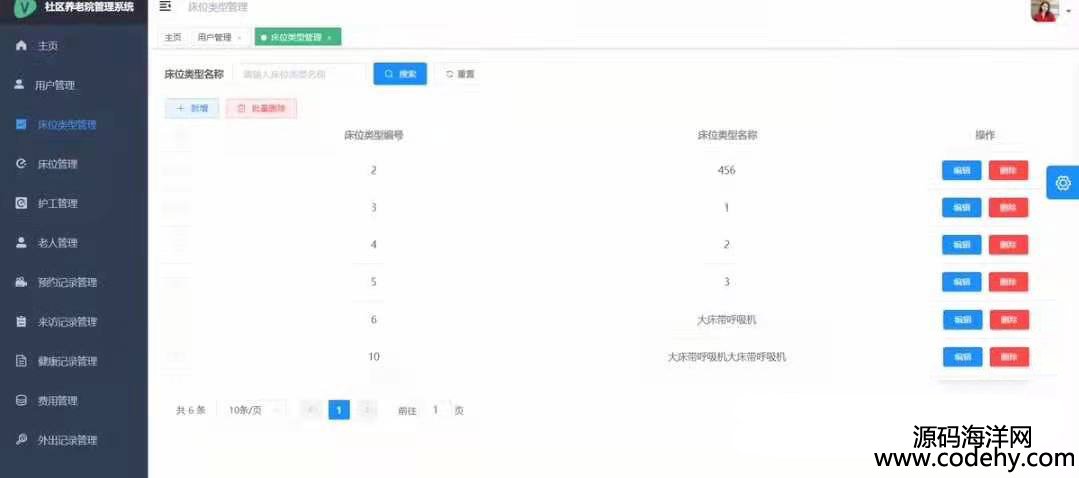Select the 护工管理 sidebar icon
Image resolution: width=1079 pixels, height=478 pixels.
(21, 203)
